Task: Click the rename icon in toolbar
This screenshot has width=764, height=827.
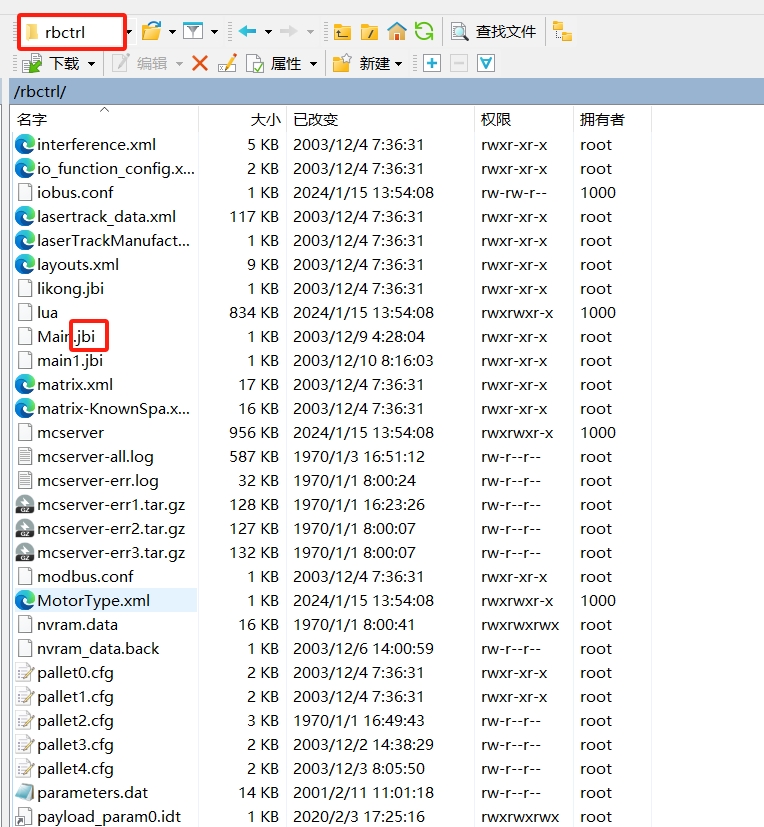Action: 227,64
